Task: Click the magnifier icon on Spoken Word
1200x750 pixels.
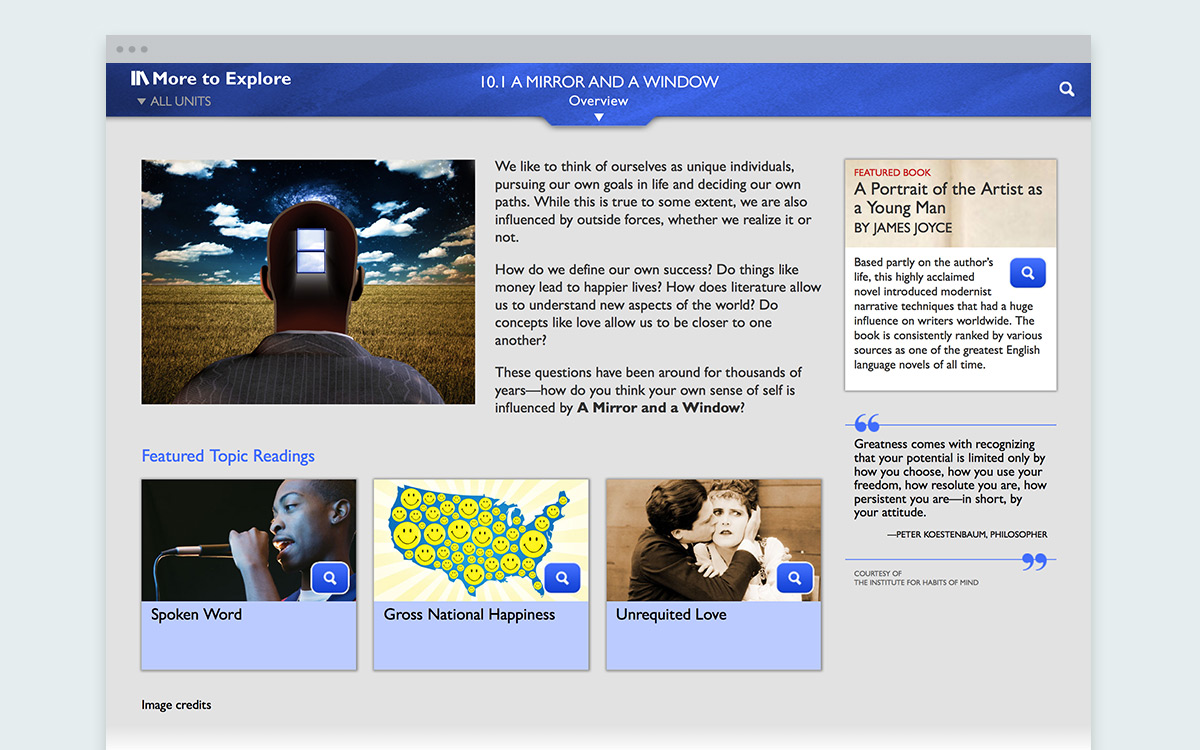Action: tap(330, 578)
